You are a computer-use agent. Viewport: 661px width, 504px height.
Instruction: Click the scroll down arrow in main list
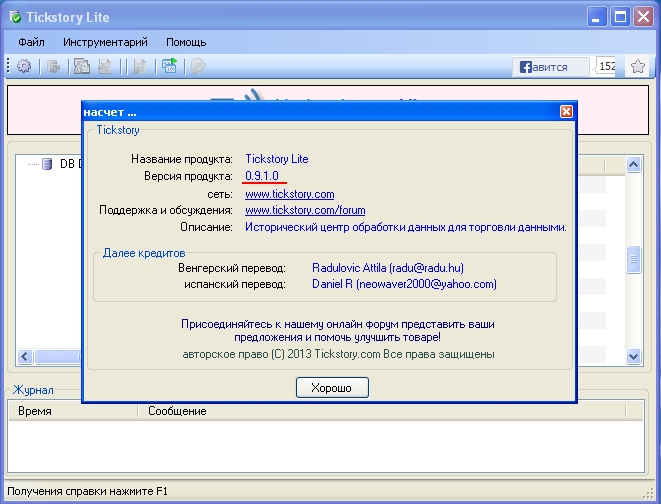(634, 357)
